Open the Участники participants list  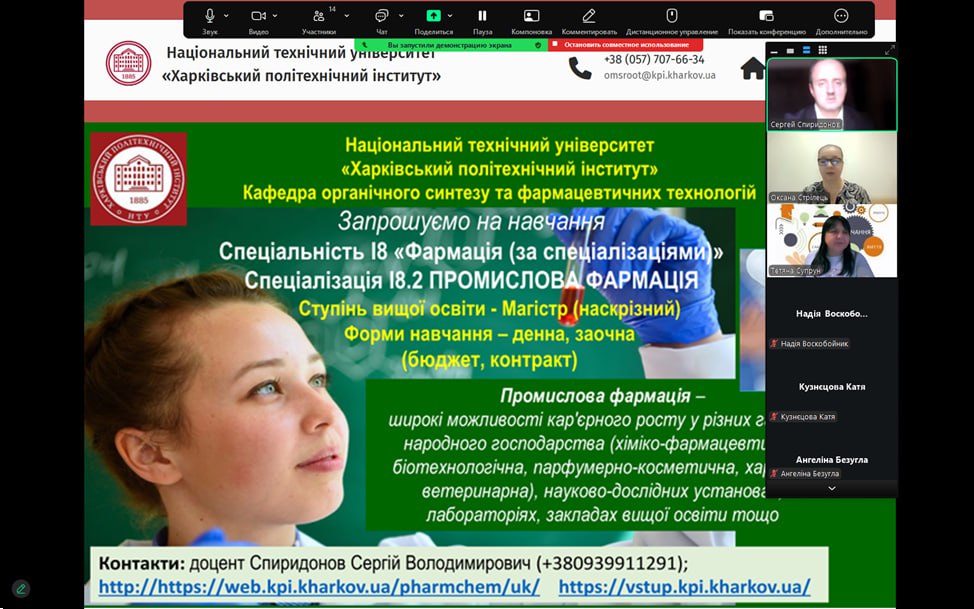coord(319,21)
